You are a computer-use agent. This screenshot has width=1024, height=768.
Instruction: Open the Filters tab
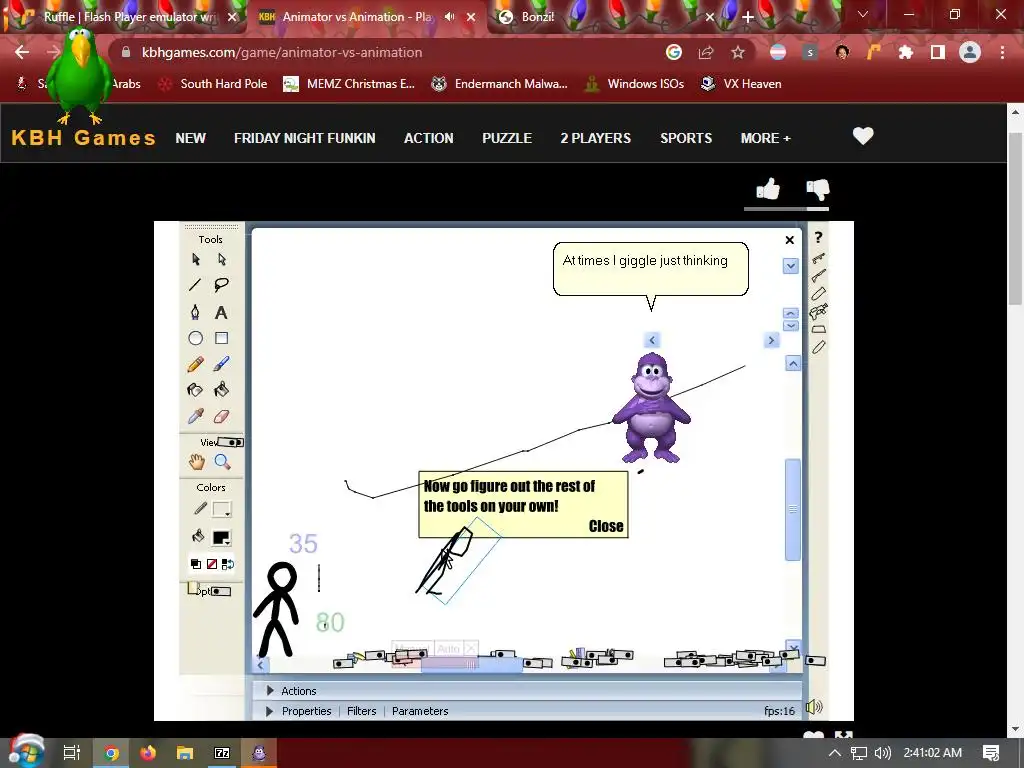click(362, 711)
